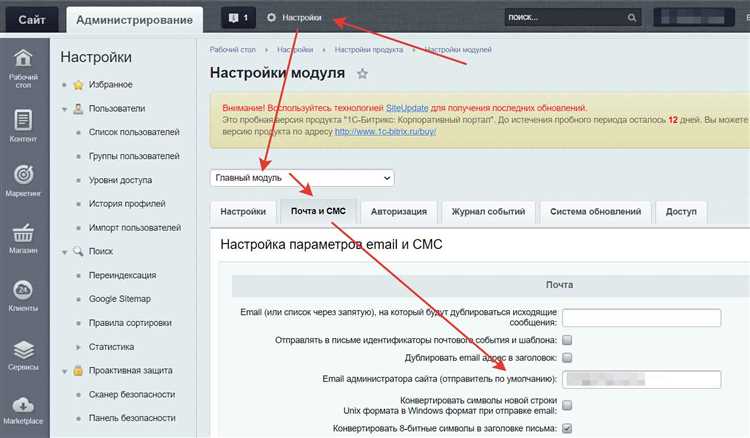Go to Рабочий стол breadcrumb
This screenshot has height=438, width=750.
pyautogui.click(x=232, y=50)
